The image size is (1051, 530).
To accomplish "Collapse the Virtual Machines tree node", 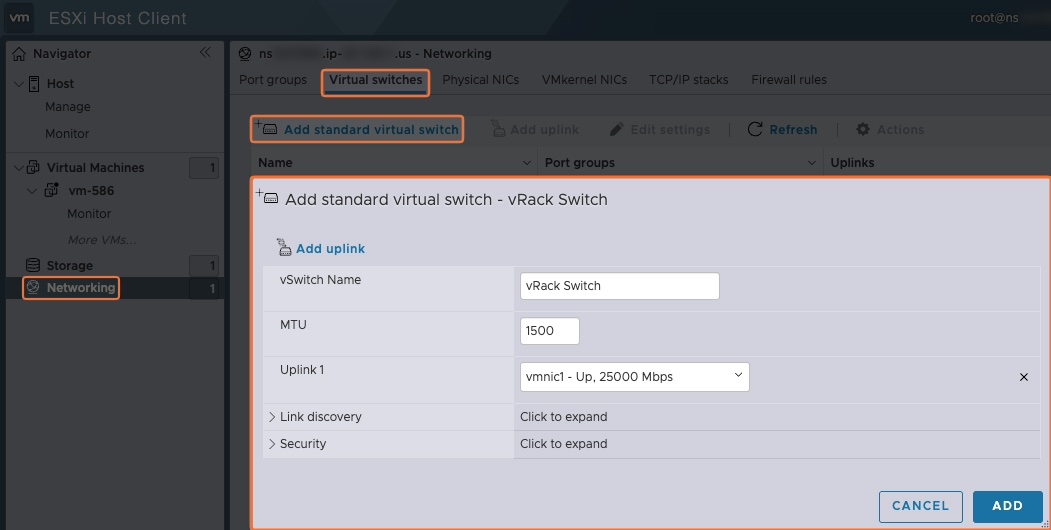I will tap(19, 168).
